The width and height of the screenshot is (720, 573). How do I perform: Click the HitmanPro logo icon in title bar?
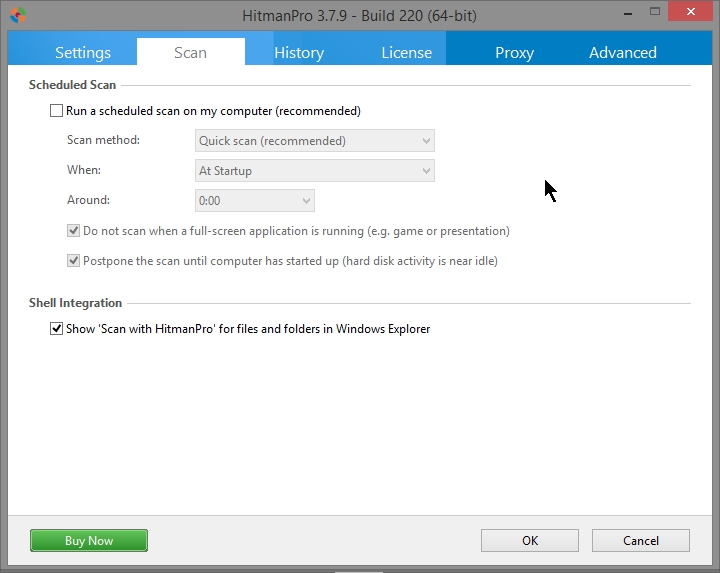(17, 15)
